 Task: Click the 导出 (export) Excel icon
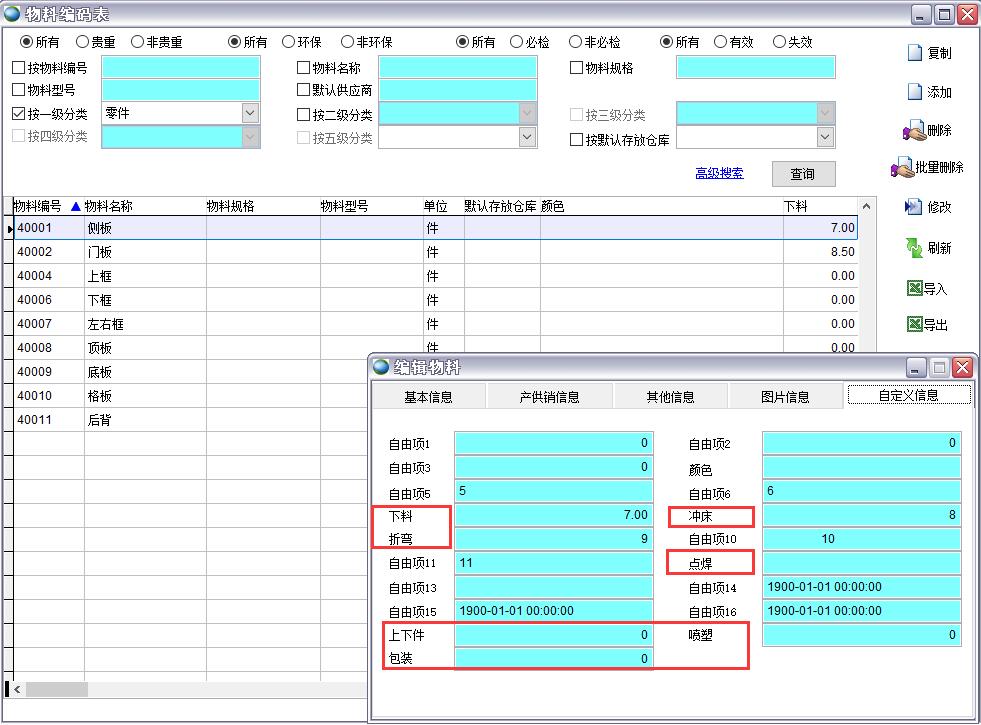914,325
